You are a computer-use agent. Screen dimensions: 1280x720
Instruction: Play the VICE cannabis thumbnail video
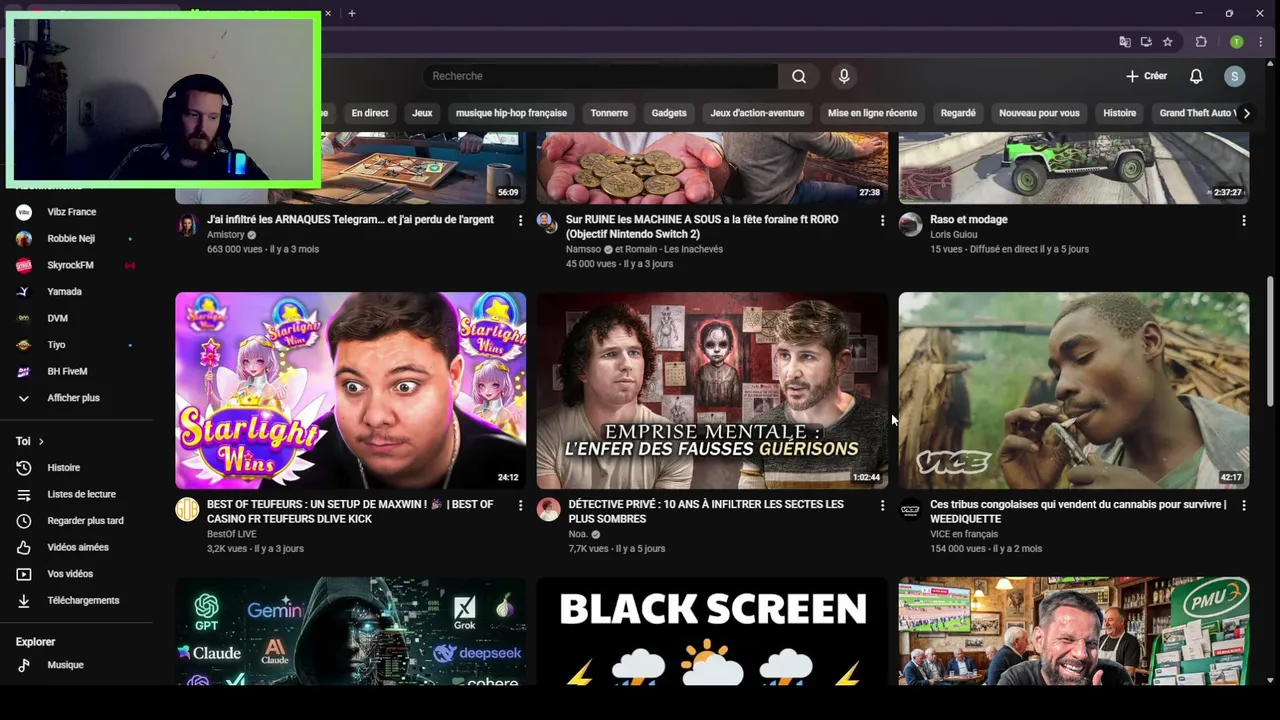click(x=1074, y=390)
